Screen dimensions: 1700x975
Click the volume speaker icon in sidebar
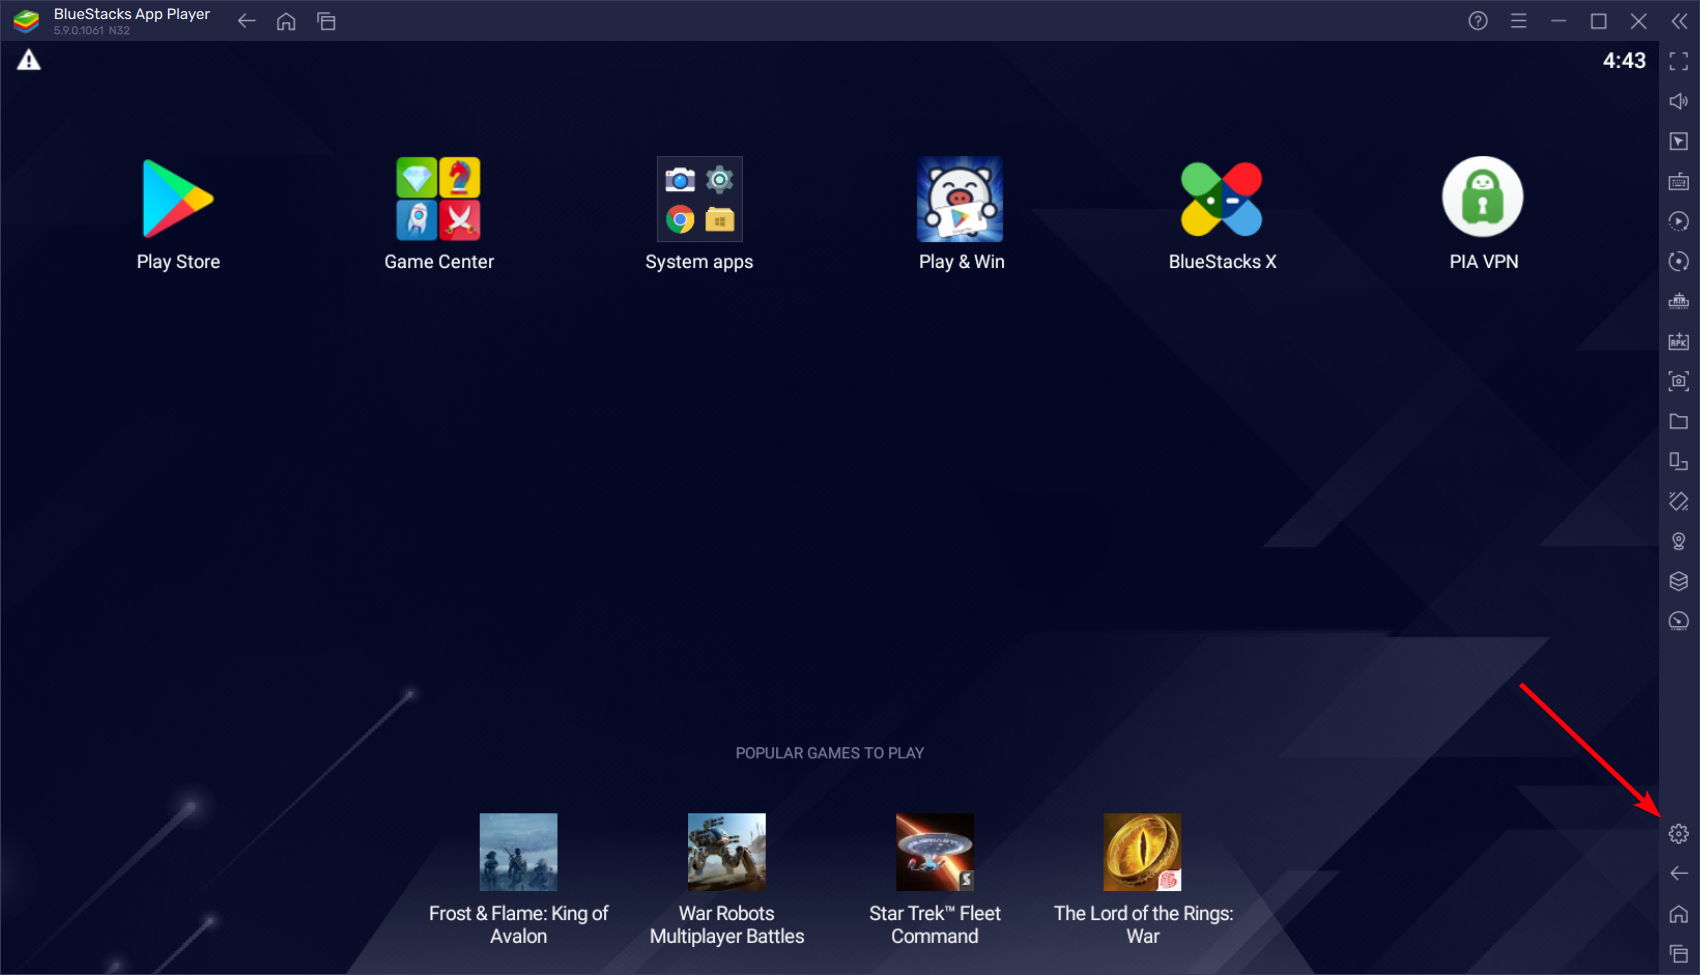[x=1679, y=101]
